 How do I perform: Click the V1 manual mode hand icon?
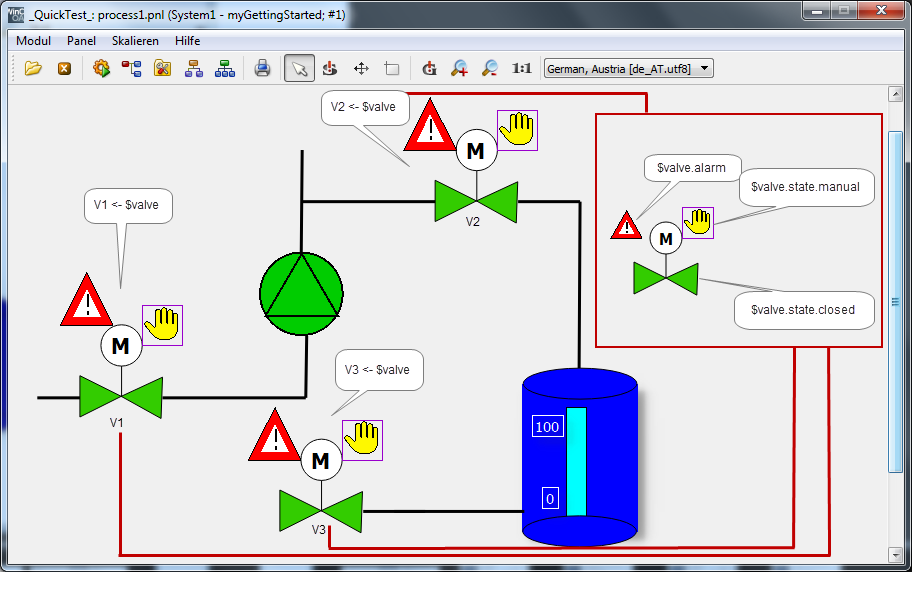tap(162, 325)
